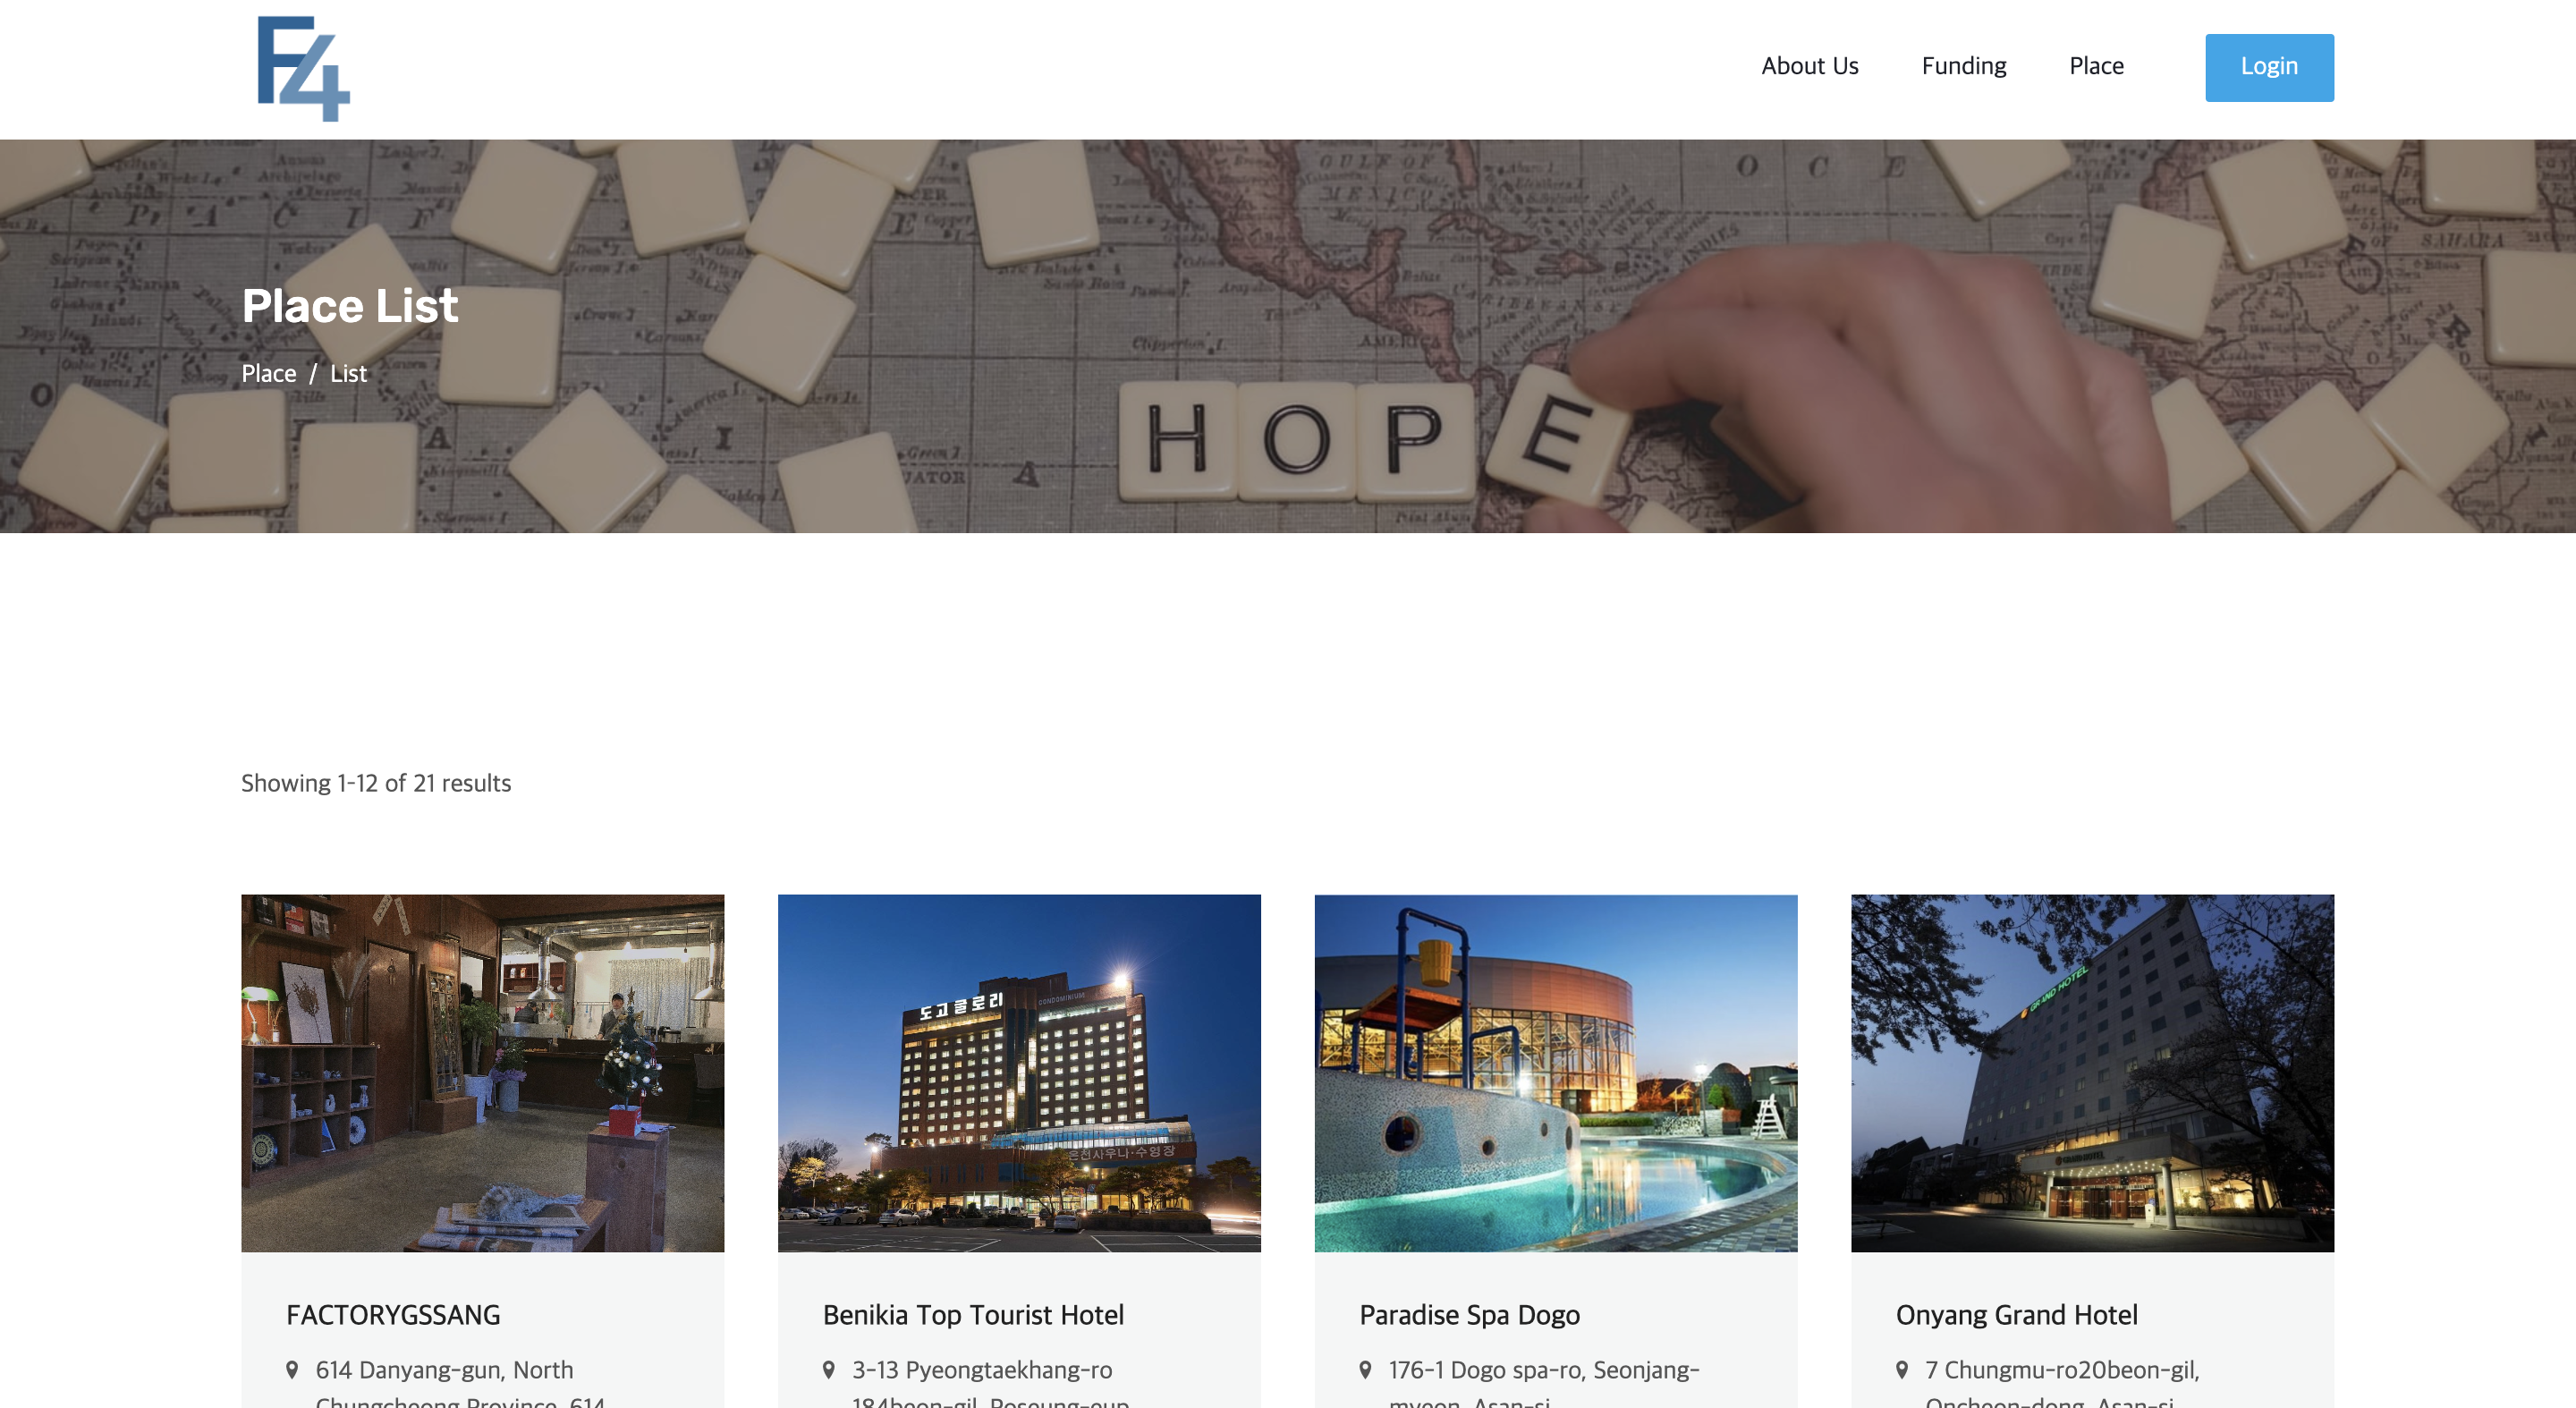The image size is (2576, 1408).
Task: Click the Place List page heading
Action: (x=350, y=305)
